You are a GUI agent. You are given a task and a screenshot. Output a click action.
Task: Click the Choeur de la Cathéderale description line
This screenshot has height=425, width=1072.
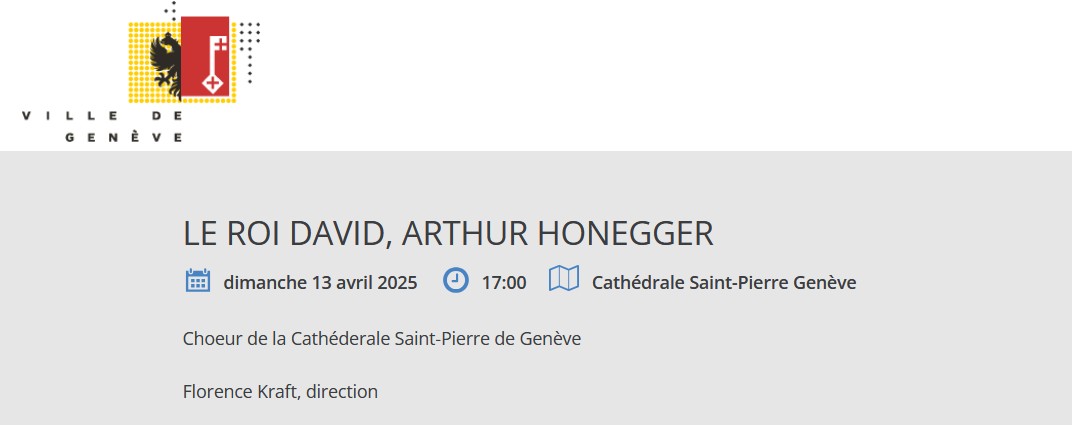click(x=382, y=338)
